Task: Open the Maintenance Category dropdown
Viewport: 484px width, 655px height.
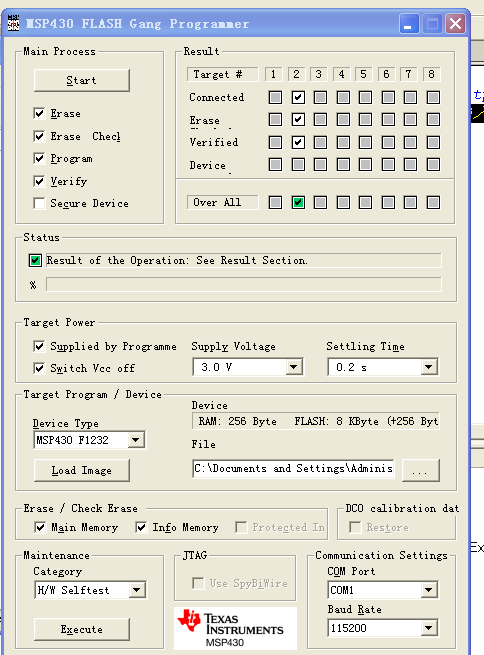Action: pyautogui.click(x=137, y=590)
